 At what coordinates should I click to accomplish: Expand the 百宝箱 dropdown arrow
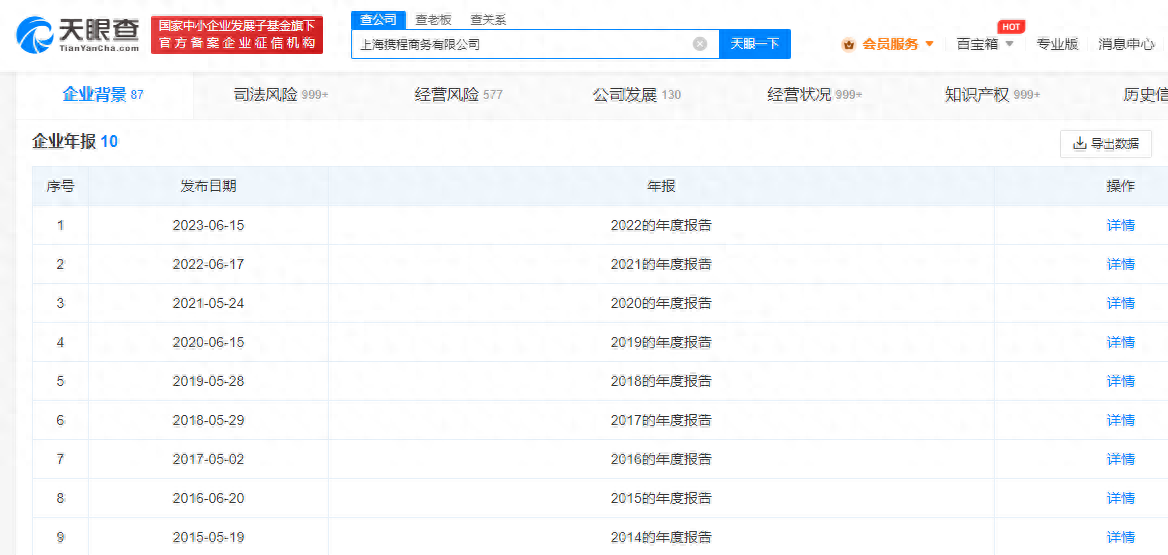coord(1009,44)
